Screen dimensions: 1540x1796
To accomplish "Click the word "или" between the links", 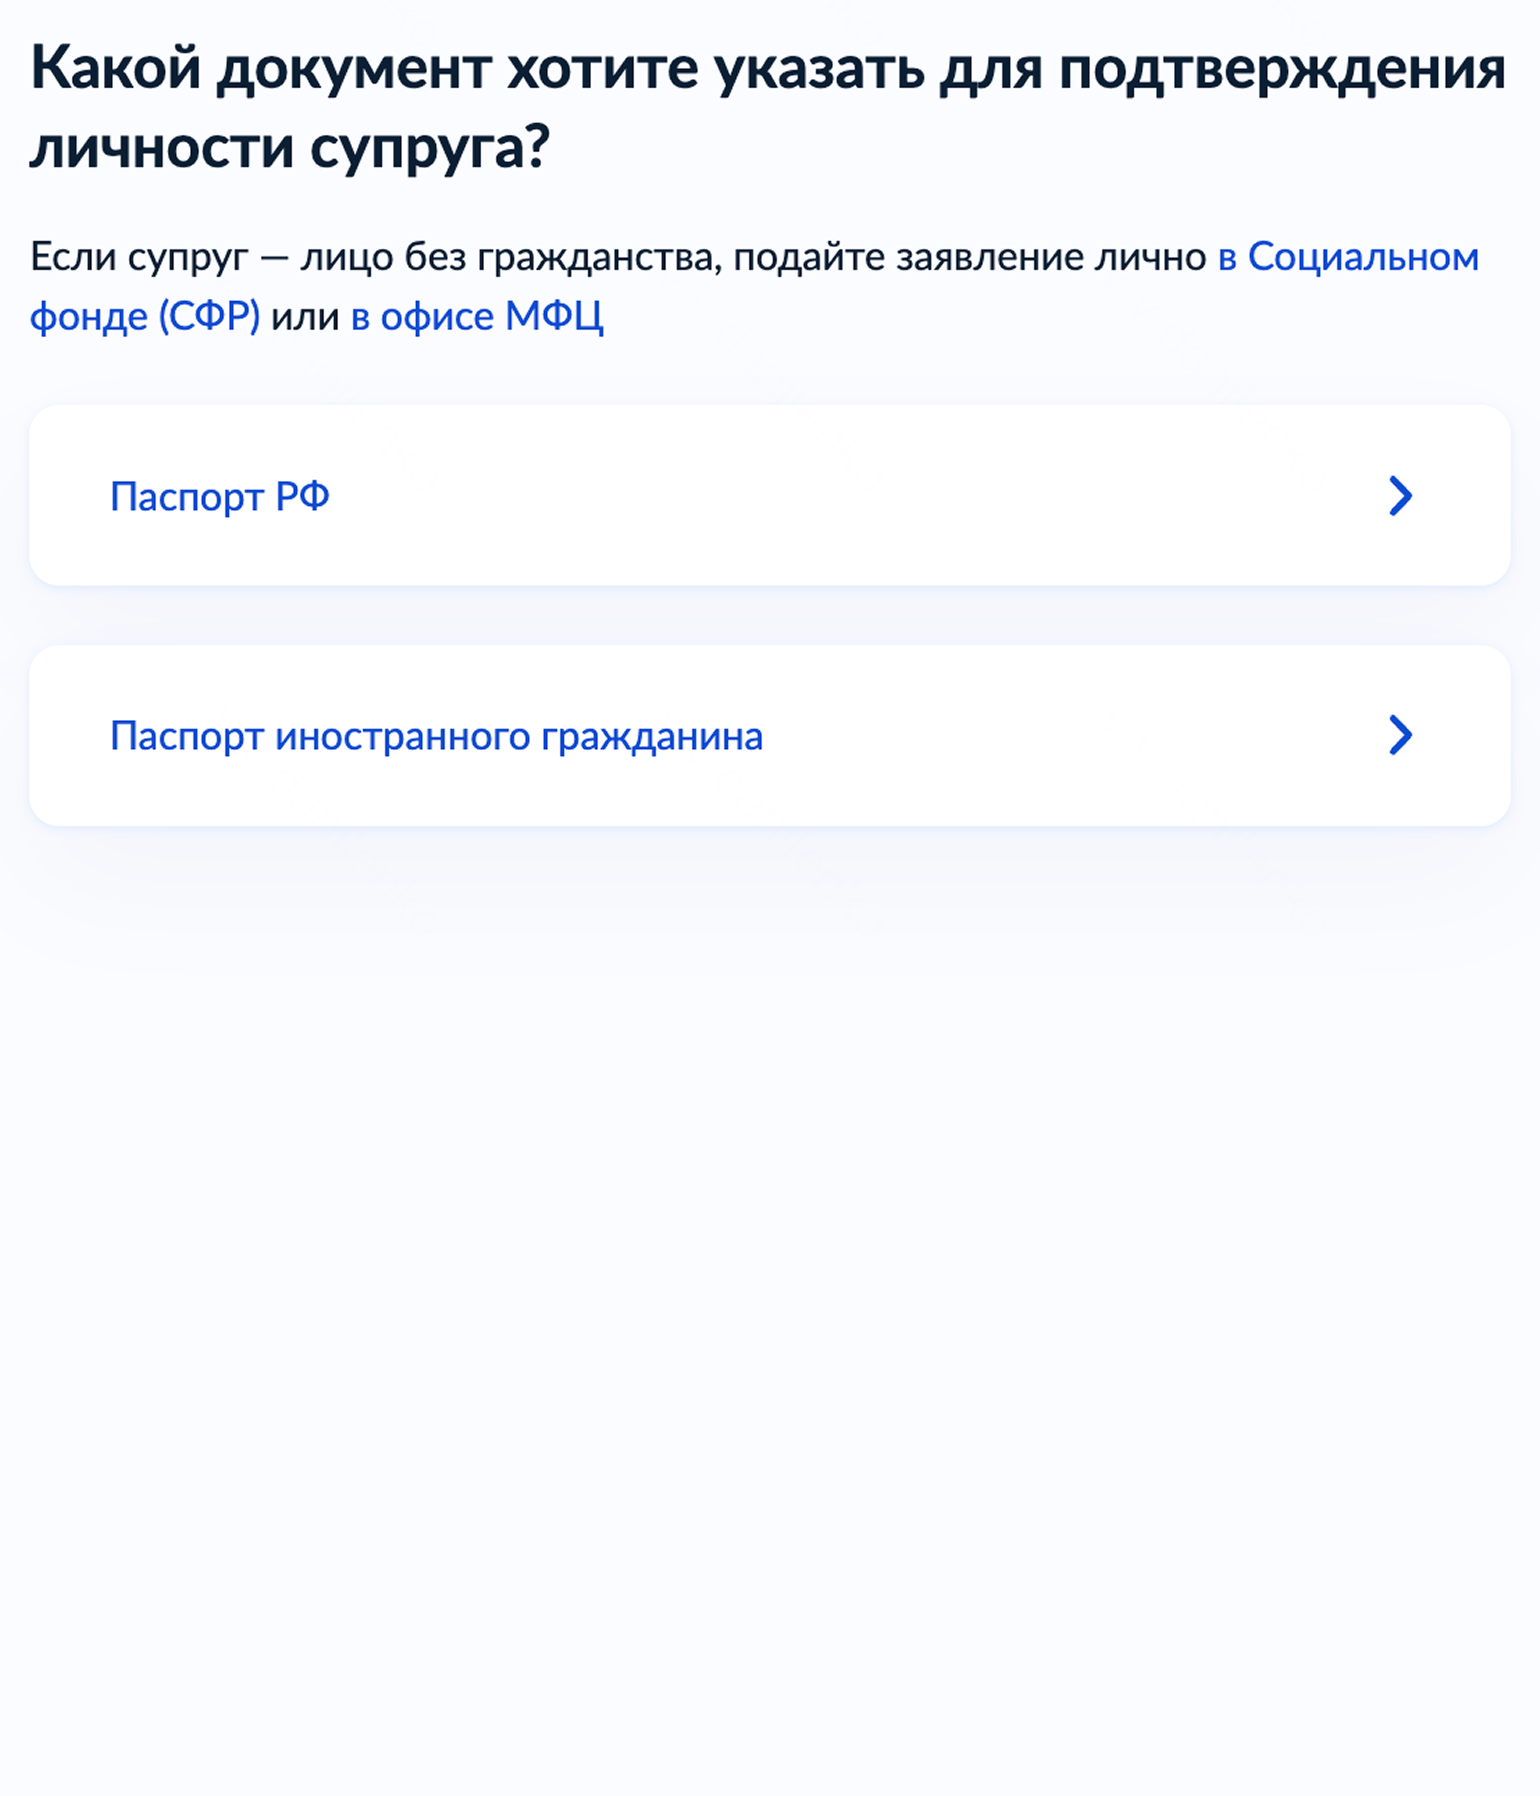I will pos(305,317).
